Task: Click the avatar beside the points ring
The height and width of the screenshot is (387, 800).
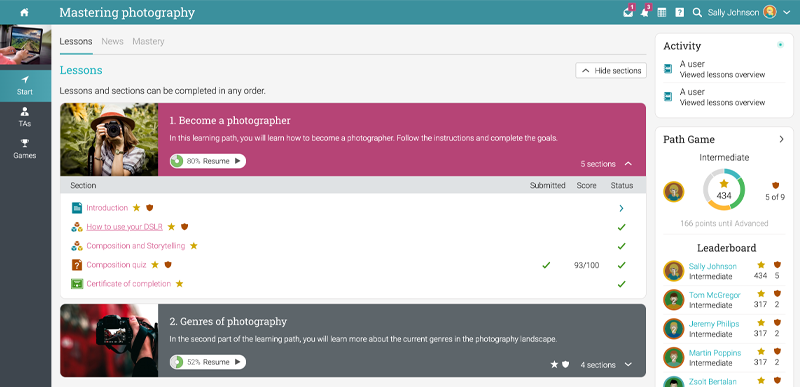Action: pos(673,192)
